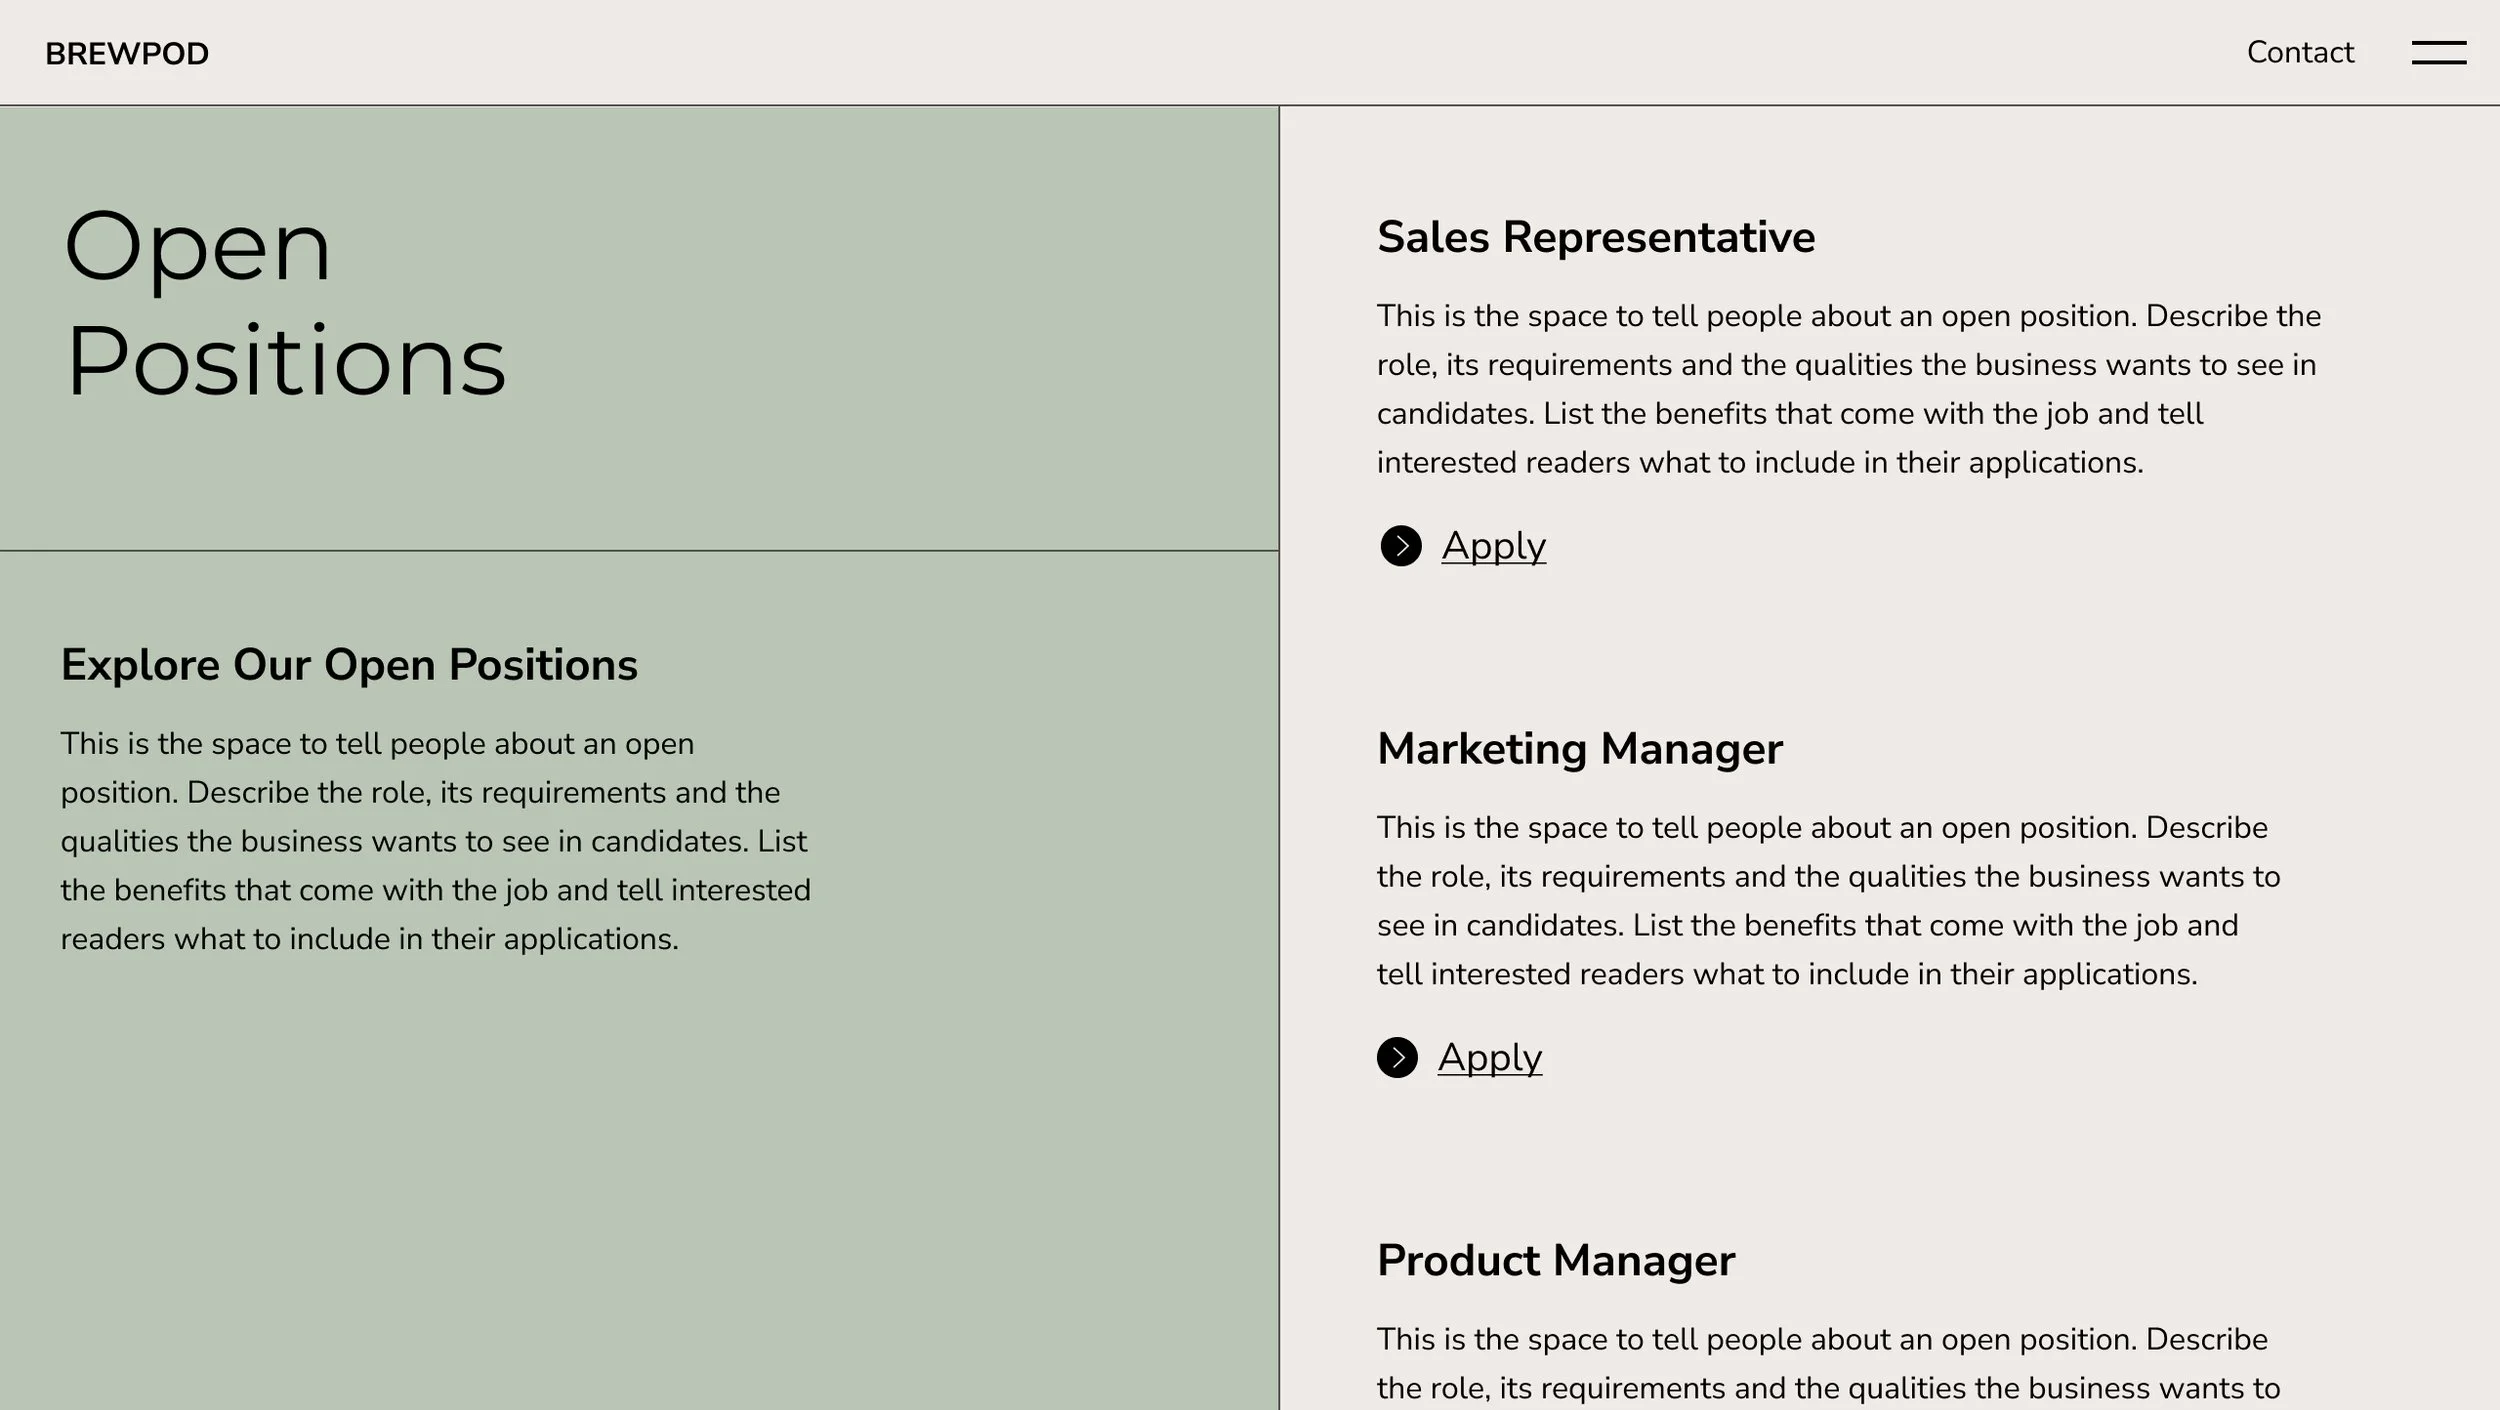Apply for the Sales Representative position

tap(1493, 546)
